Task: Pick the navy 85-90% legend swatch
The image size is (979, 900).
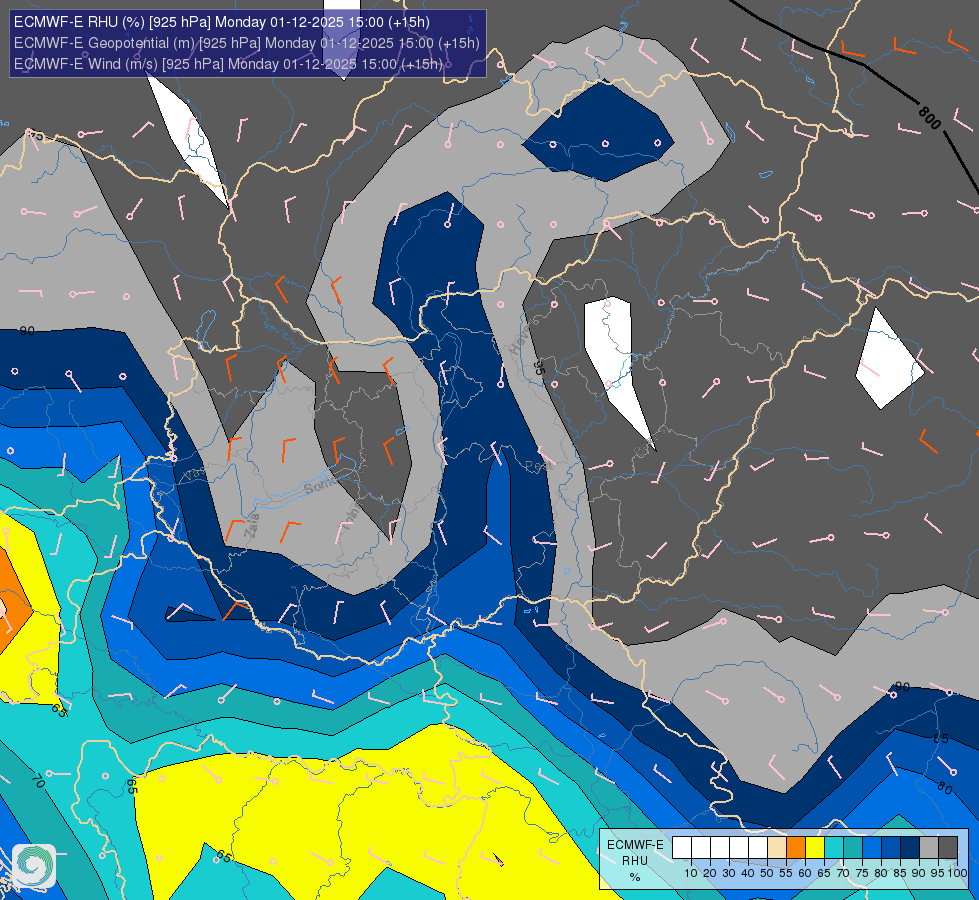Action: pyautogui.click(x=910, y=848)
